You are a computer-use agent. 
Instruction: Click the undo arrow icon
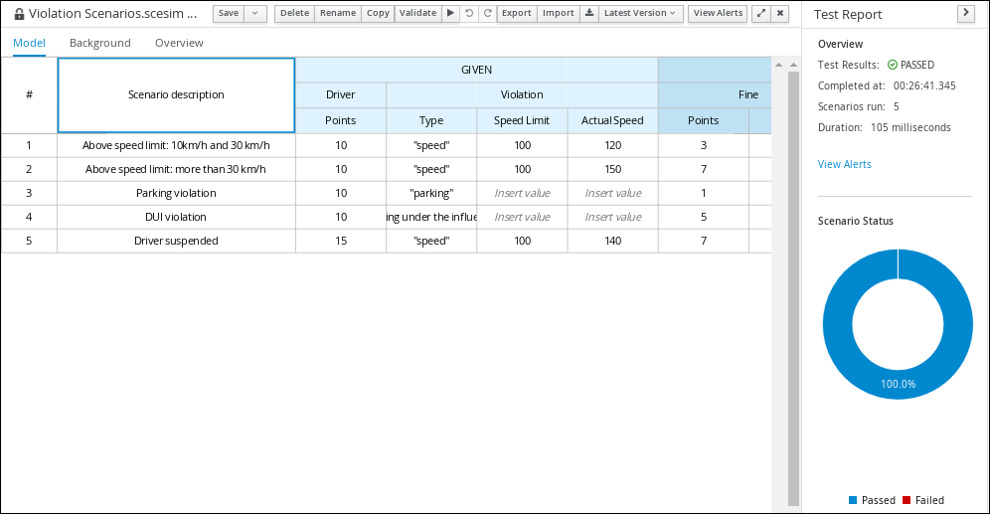click(469, 14)
